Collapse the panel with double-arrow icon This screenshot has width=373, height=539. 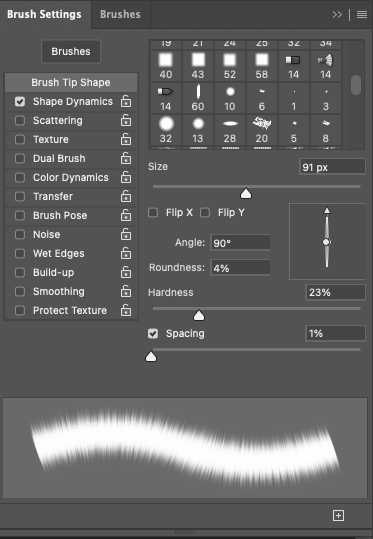tap(337, 14)
